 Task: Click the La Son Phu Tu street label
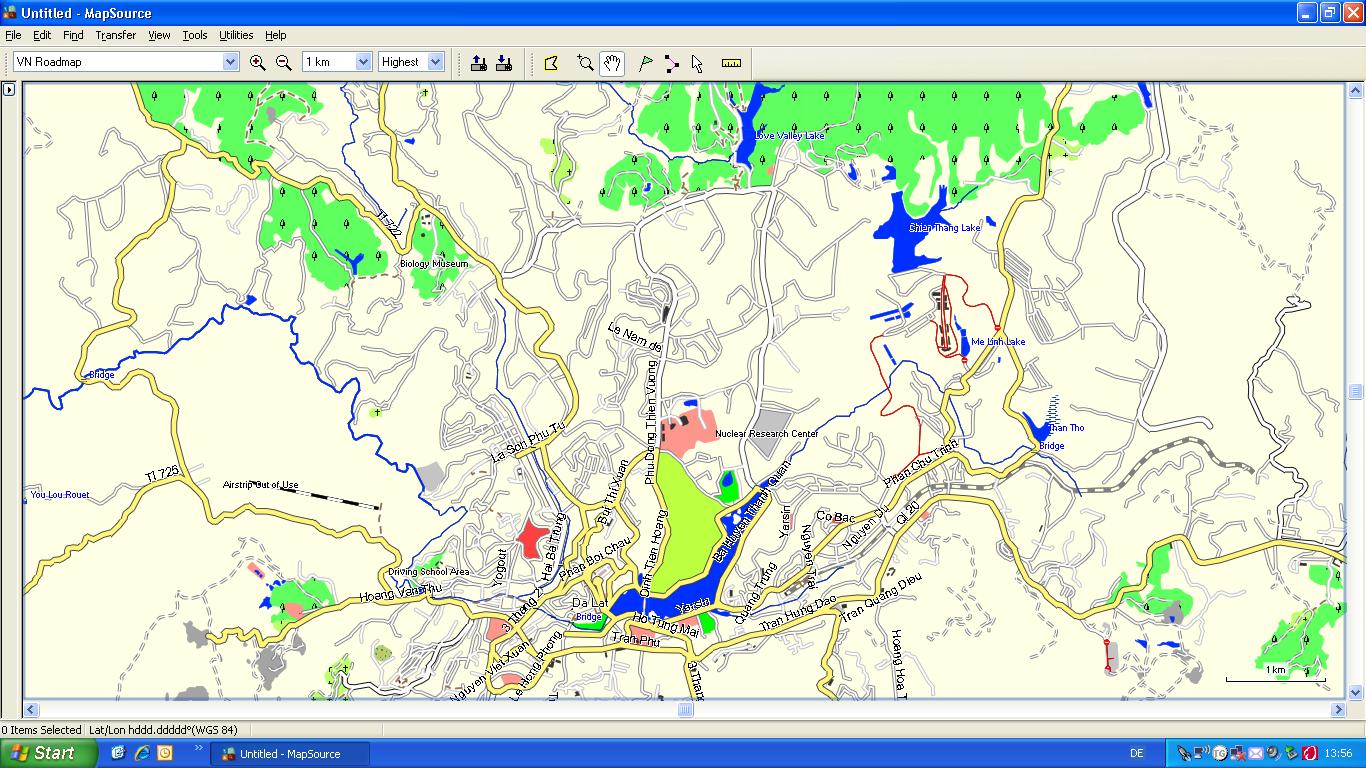(x=529, y=441)
